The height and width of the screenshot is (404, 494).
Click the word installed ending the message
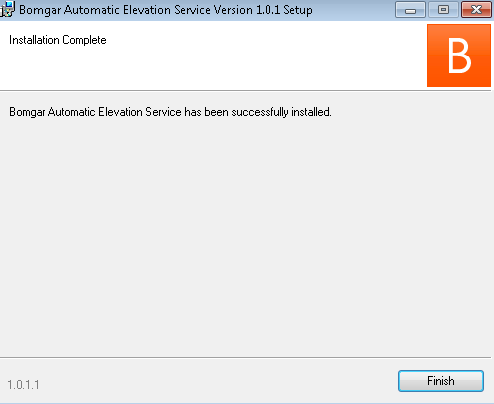tap(311, 112)
